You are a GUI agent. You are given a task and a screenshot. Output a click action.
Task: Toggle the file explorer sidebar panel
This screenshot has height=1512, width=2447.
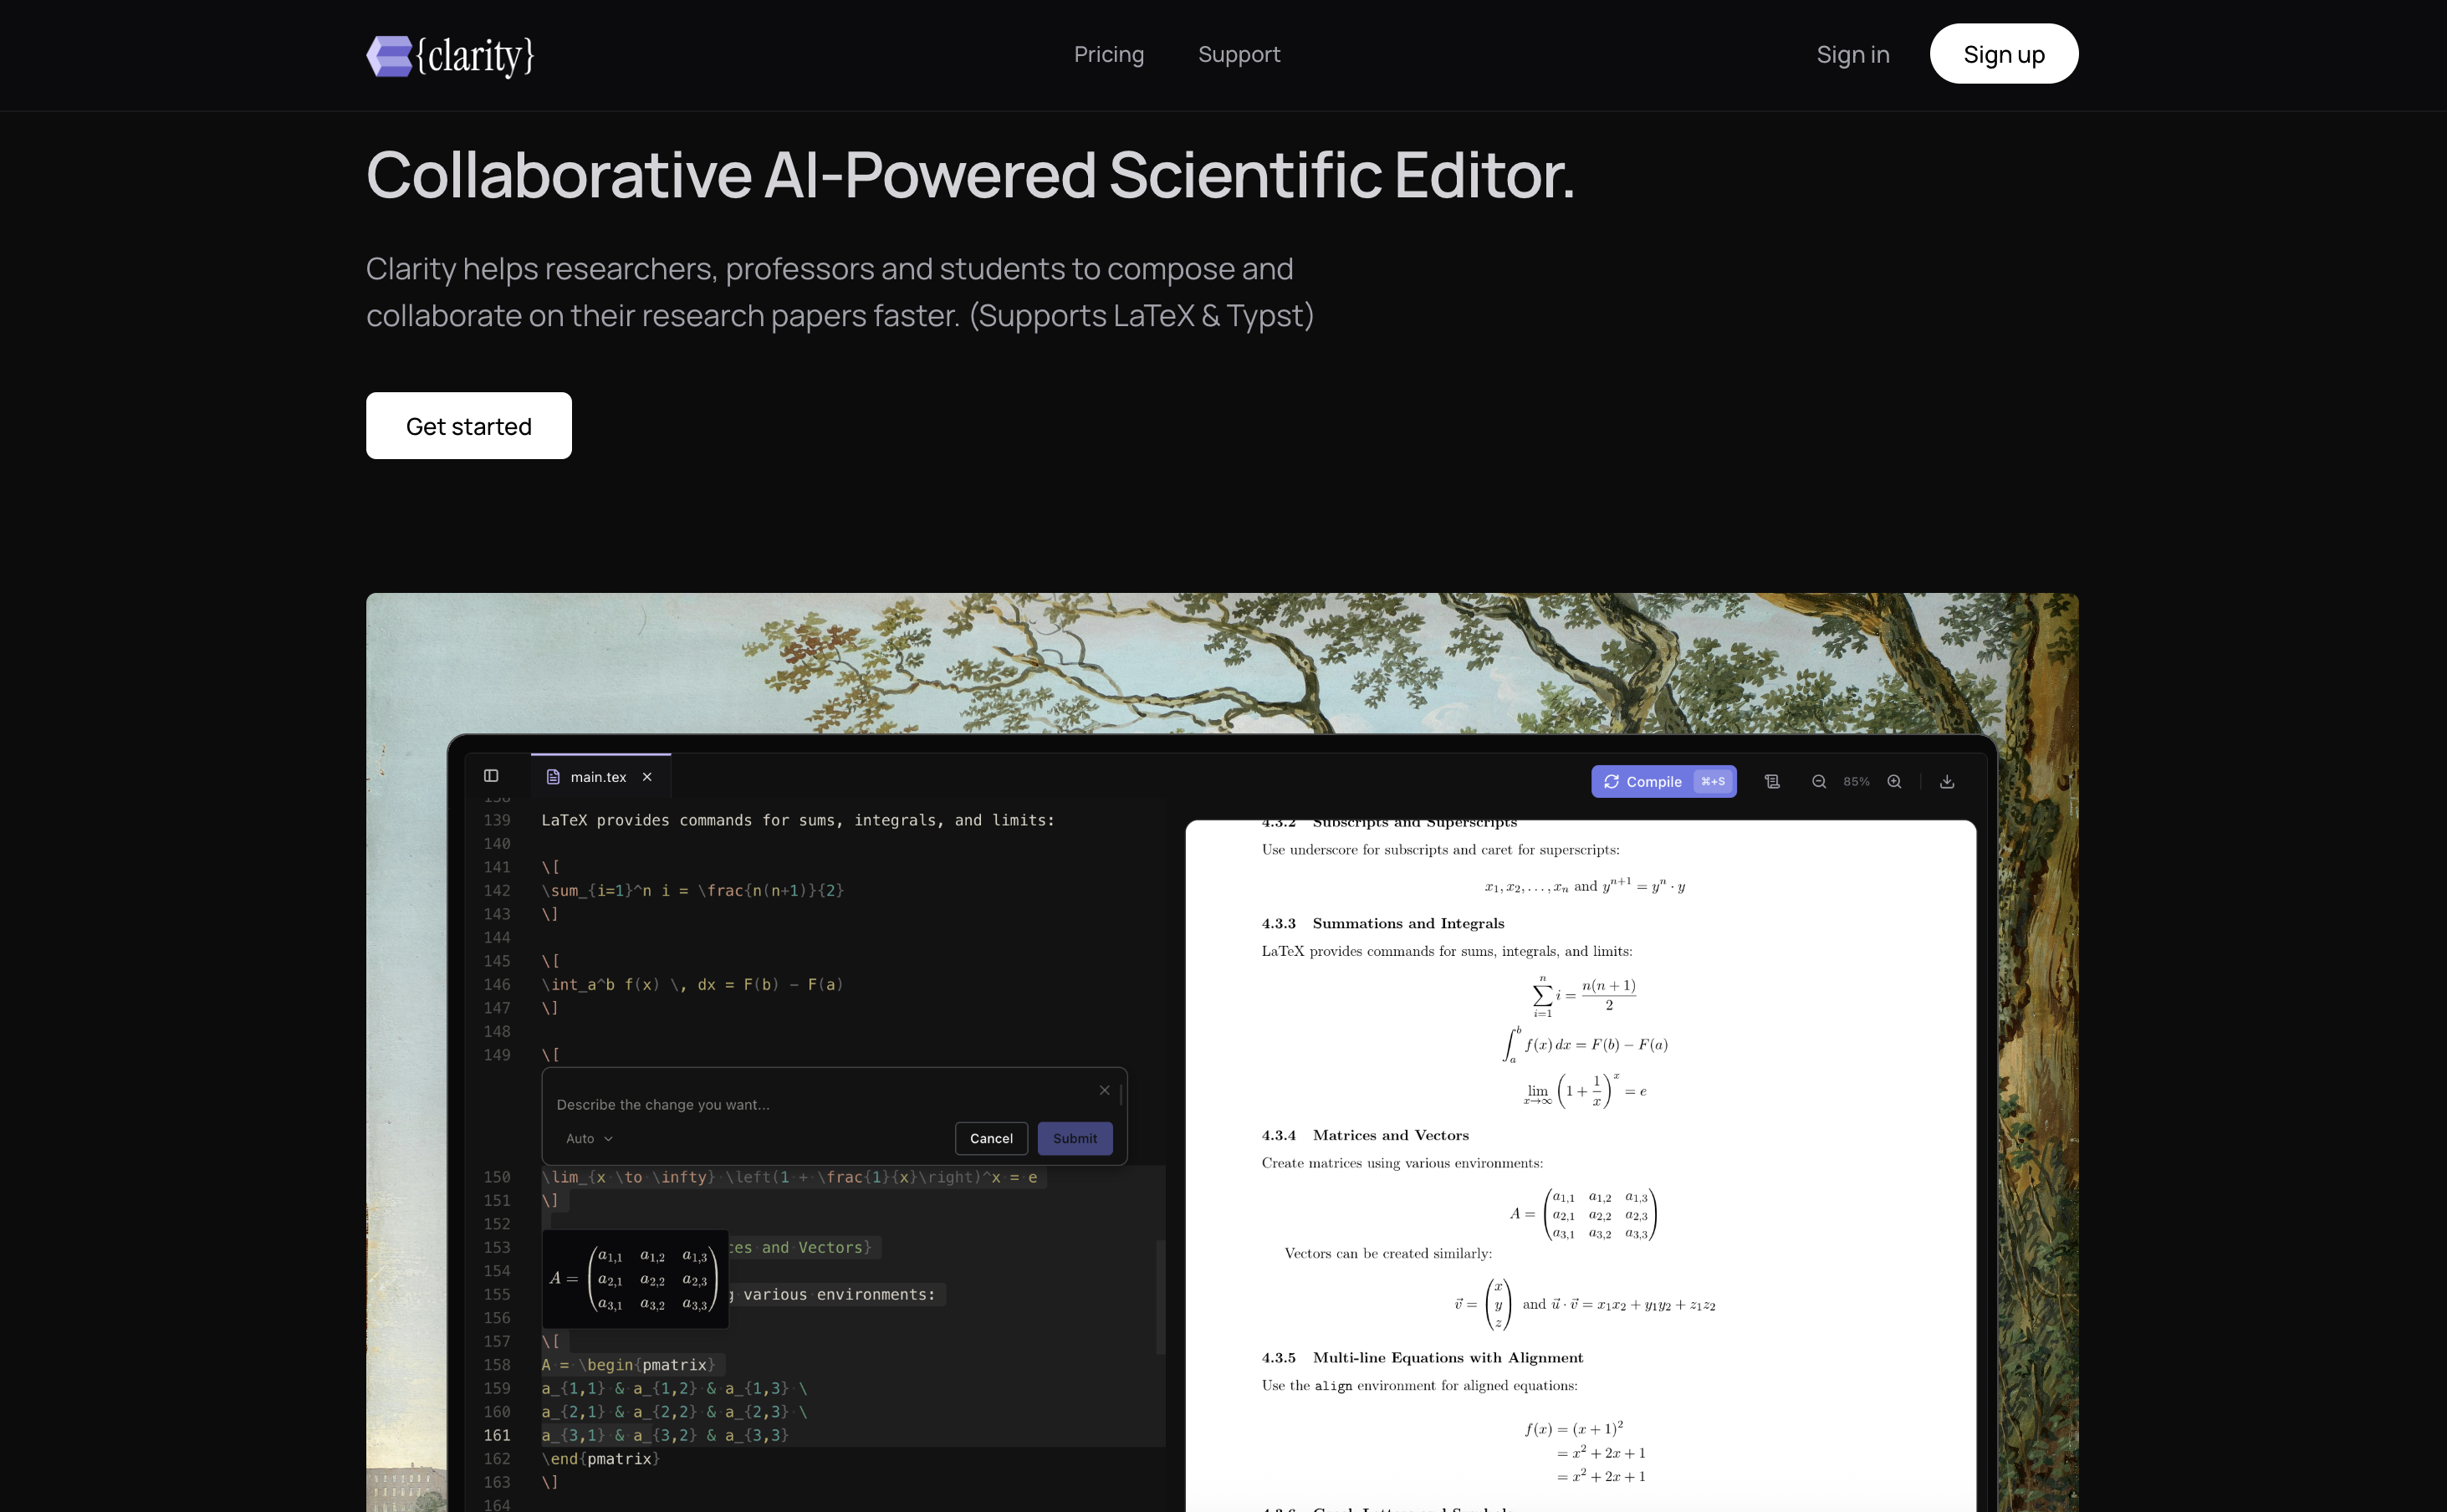[x=491, y=775]
